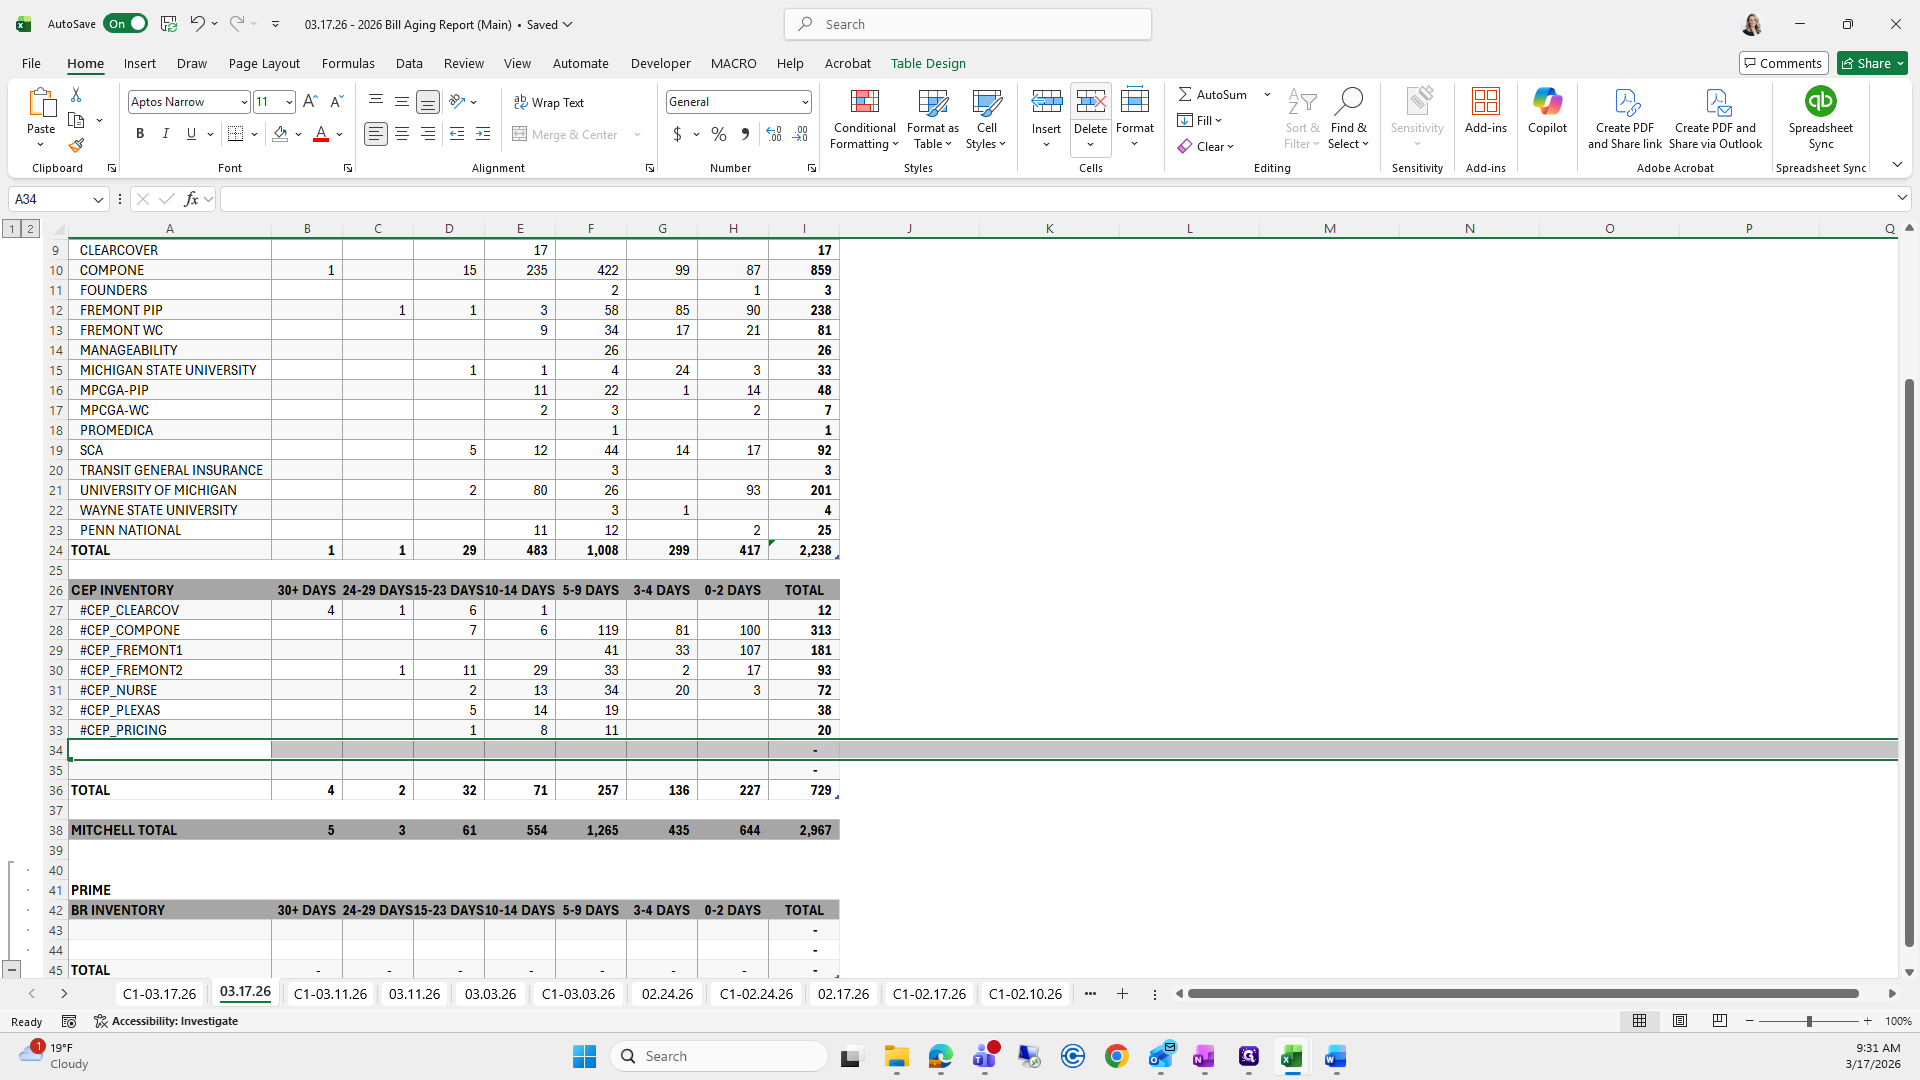
Task: Open font color red swatch
Action: [321, 134]
